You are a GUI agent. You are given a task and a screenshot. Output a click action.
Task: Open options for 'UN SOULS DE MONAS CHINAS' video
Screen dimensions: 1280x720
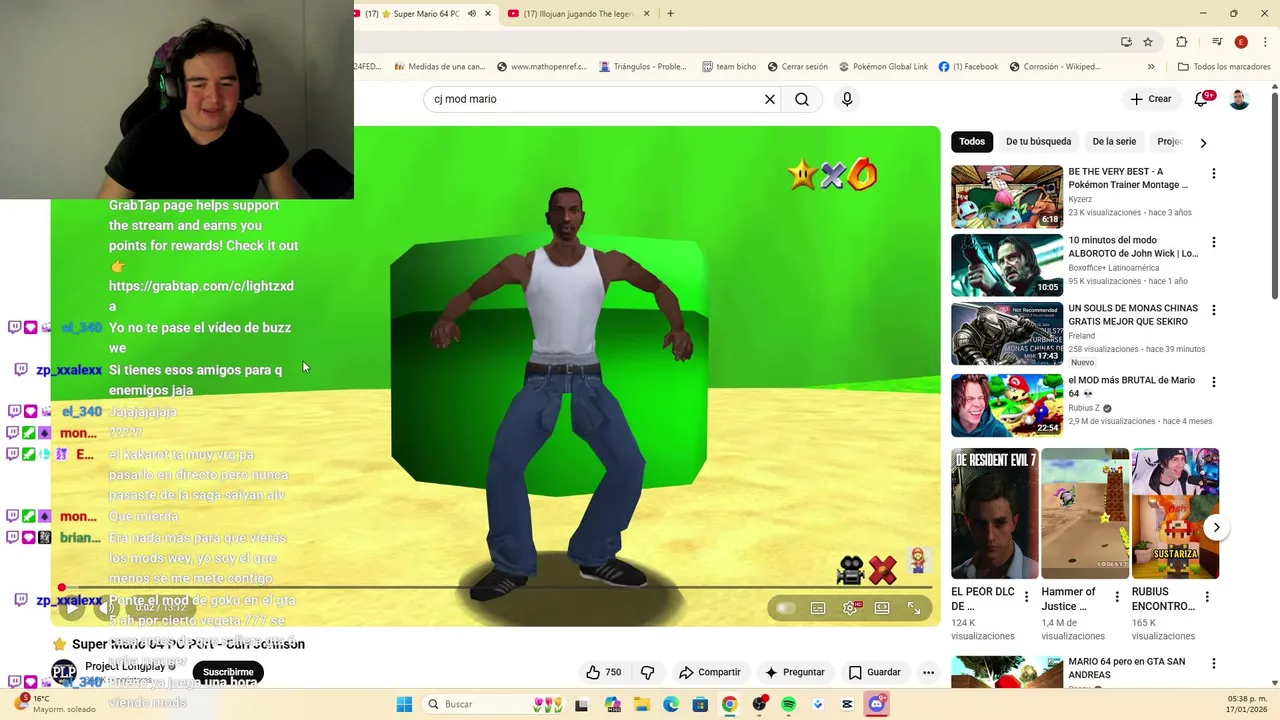tap(1214, 310)
